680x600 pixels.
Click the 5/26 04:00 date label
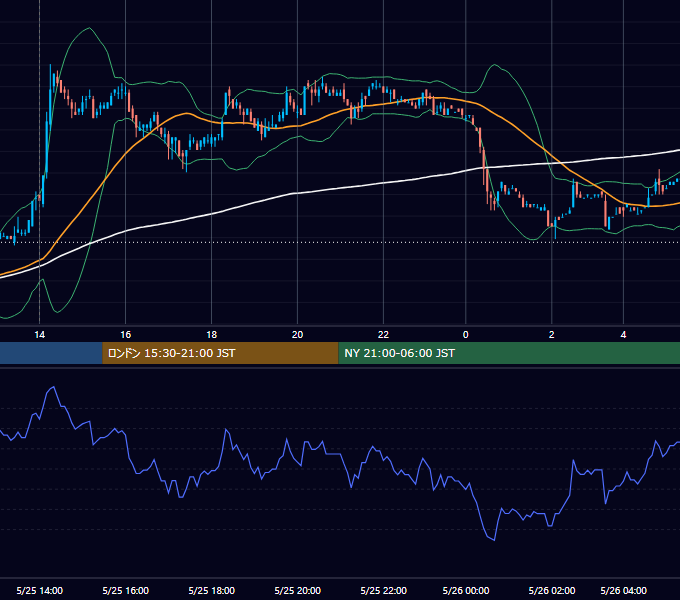(623, 590)
